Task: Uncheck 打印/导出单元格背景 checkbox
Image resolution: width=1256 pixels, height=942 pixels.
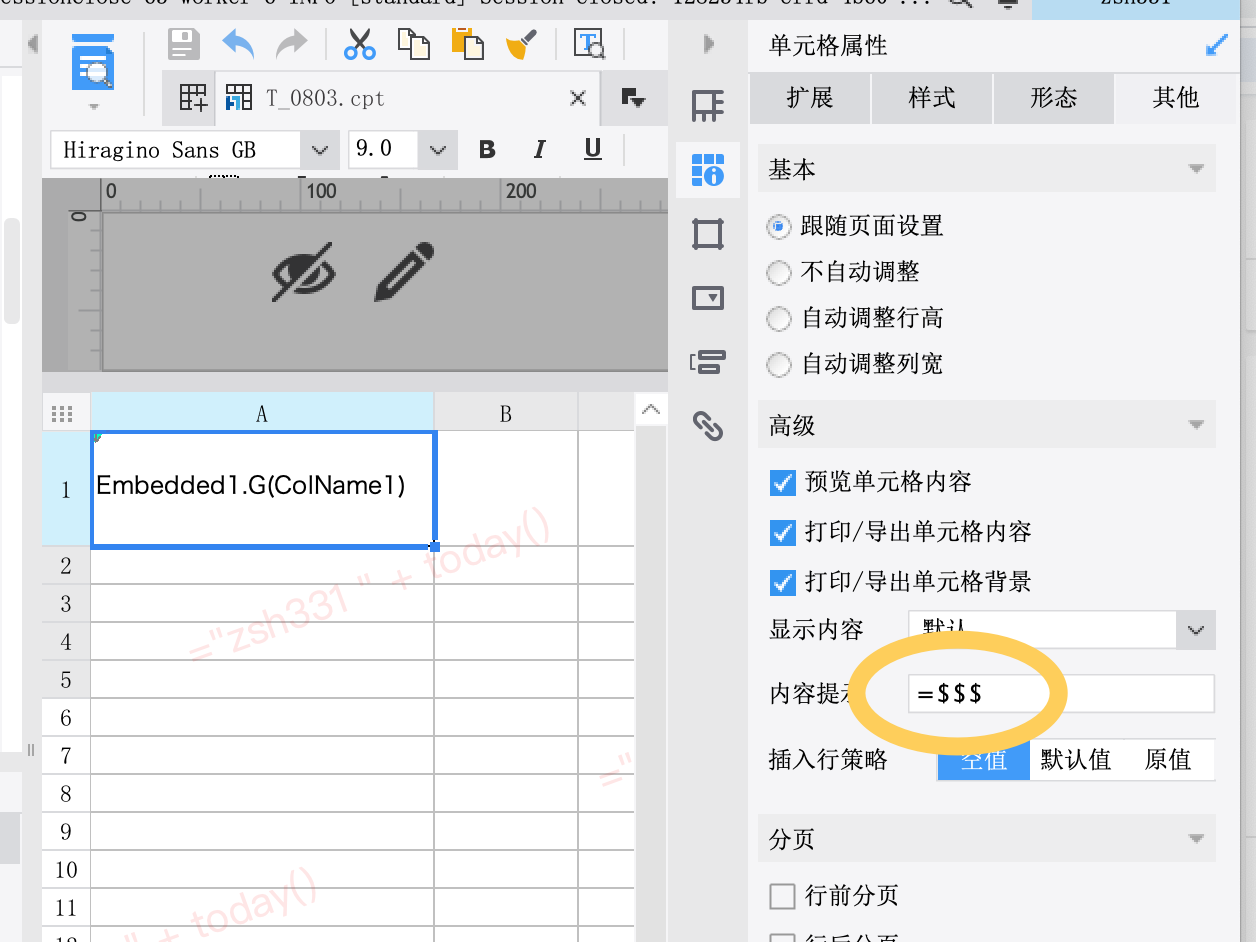Action: (x=783, y=582)
